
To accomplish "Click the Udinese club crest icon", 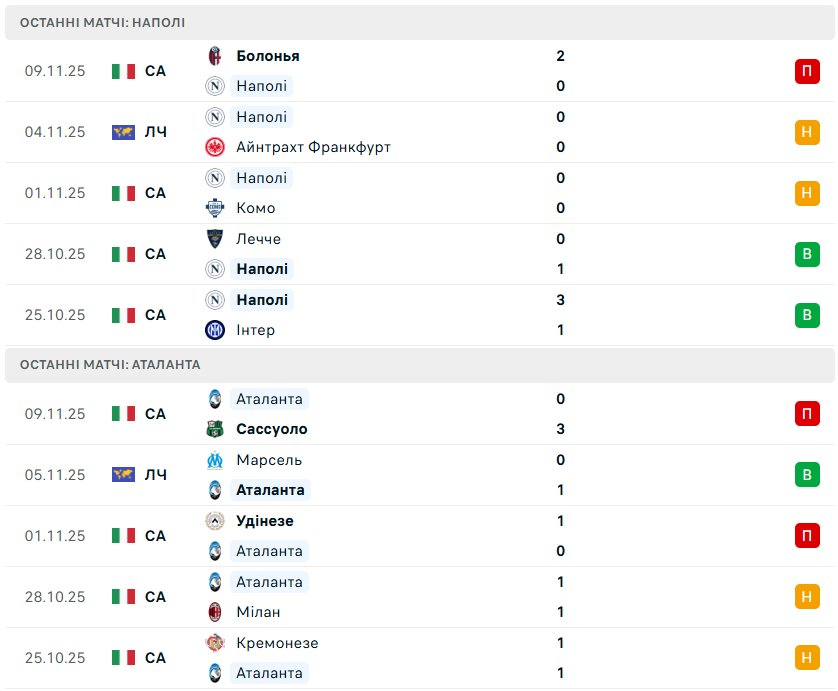I will 215,521.
